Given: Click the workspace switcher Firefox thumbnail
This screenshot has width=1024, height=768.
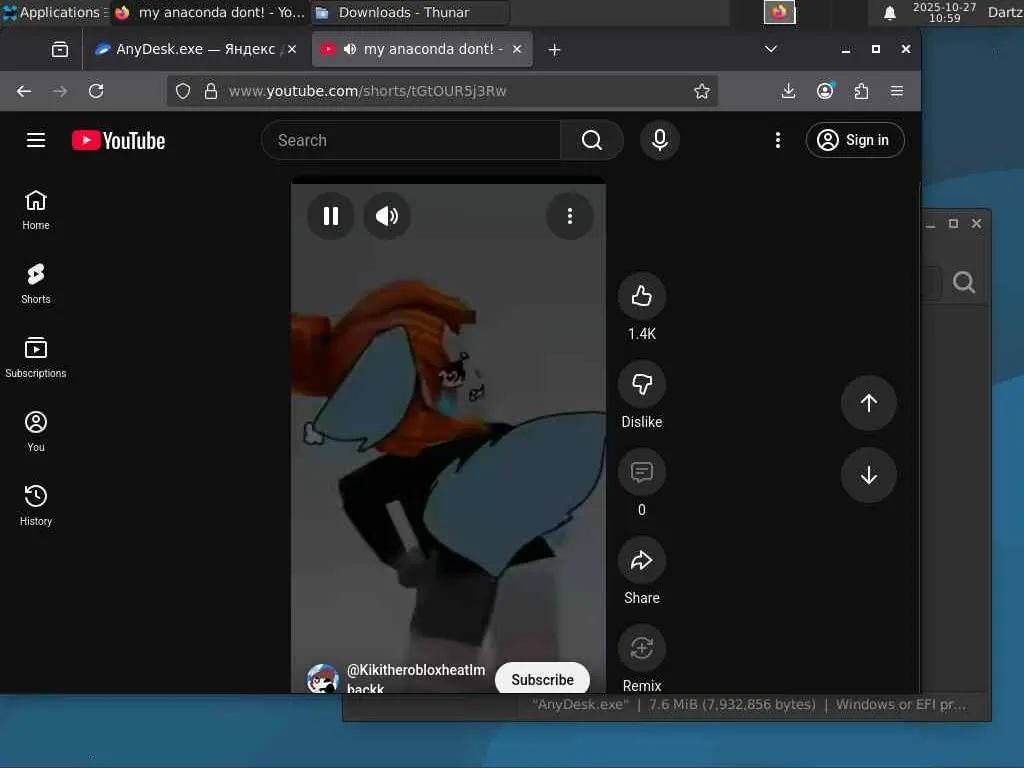Looking at the screenshot, I should coord(780,12).
